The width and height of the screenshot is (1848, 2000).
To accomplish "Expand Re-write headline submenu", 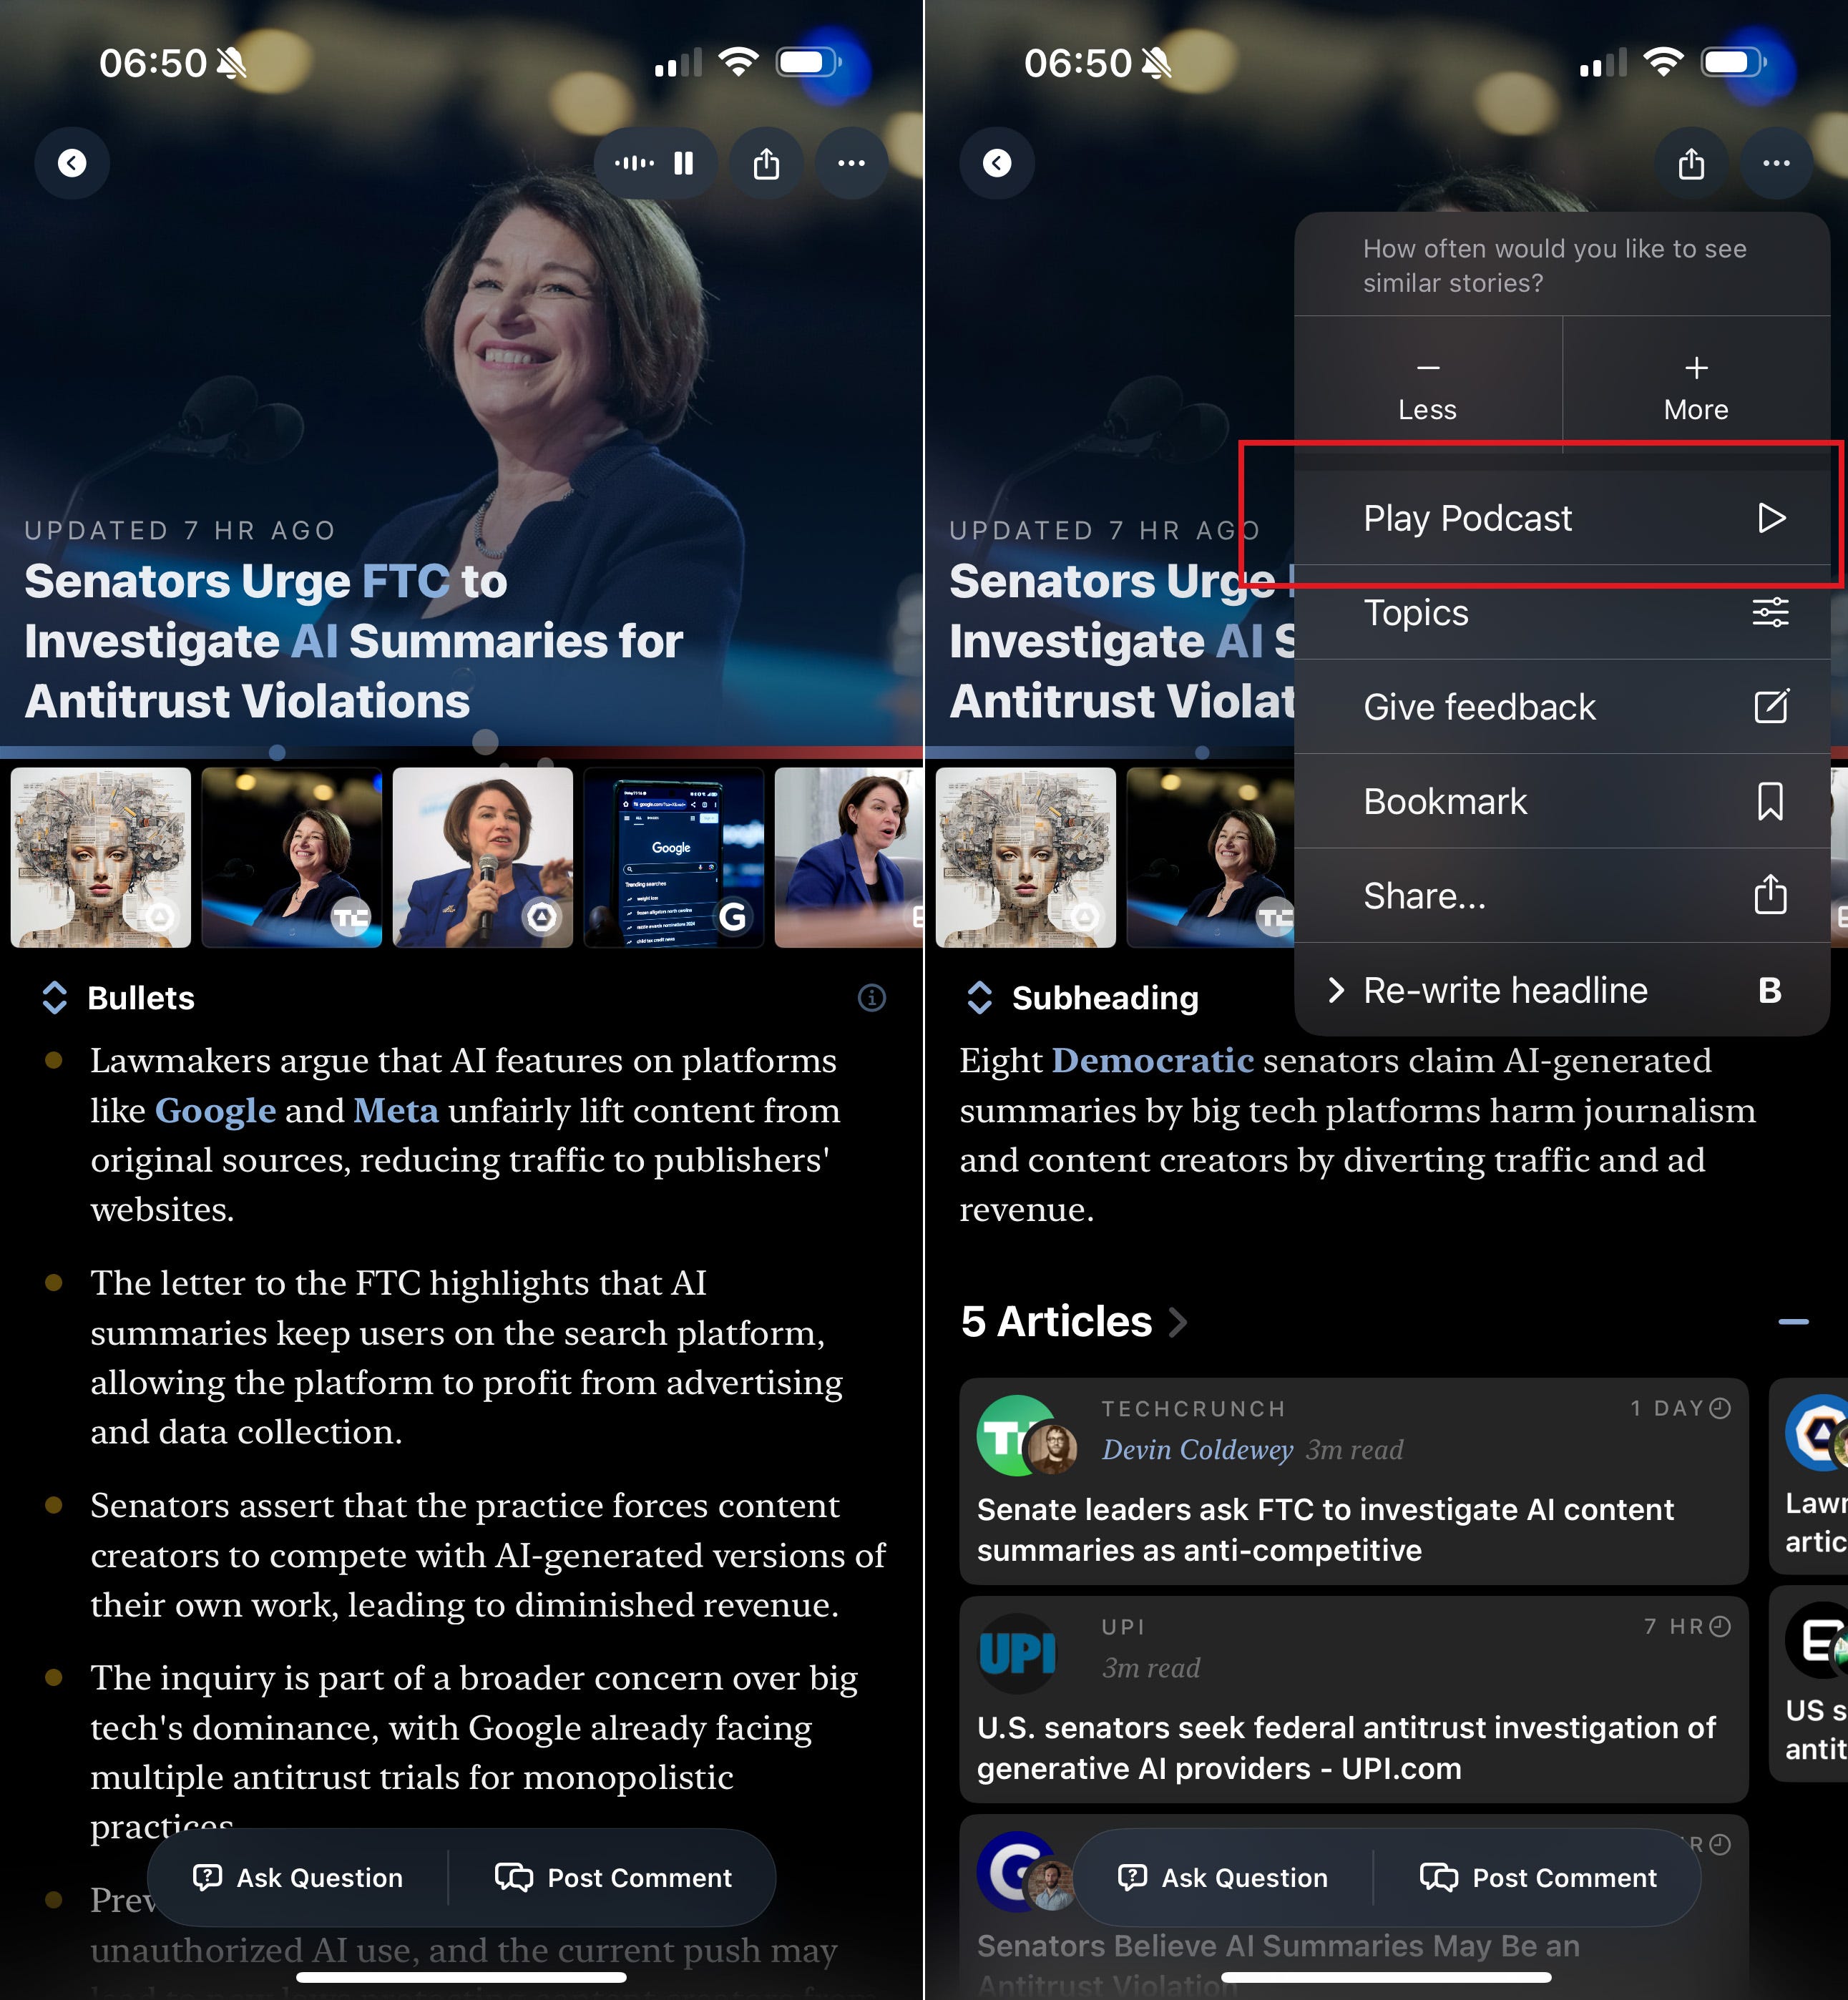I will coord(1562,990).
